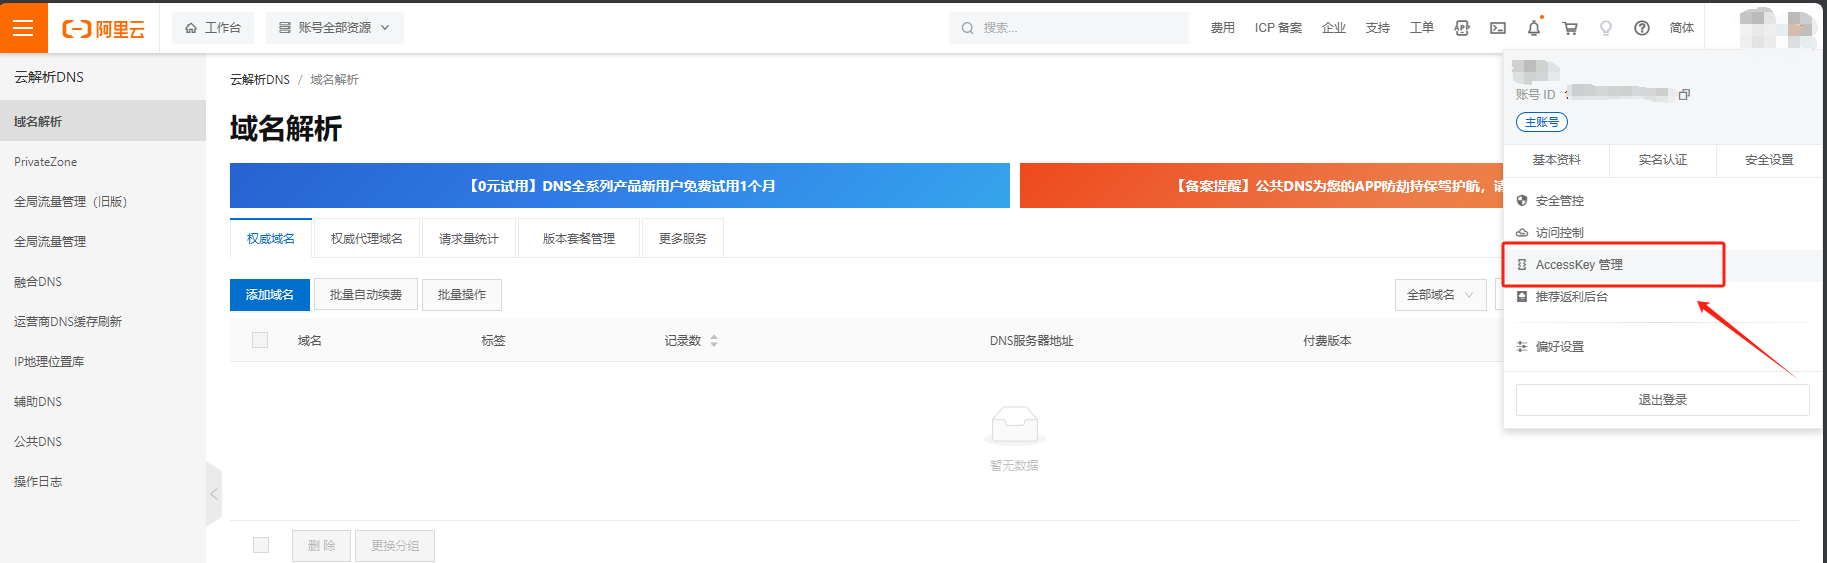Open the shopping cart
The width and height of the screenshot is (1827, 563).
[1570, 28]
